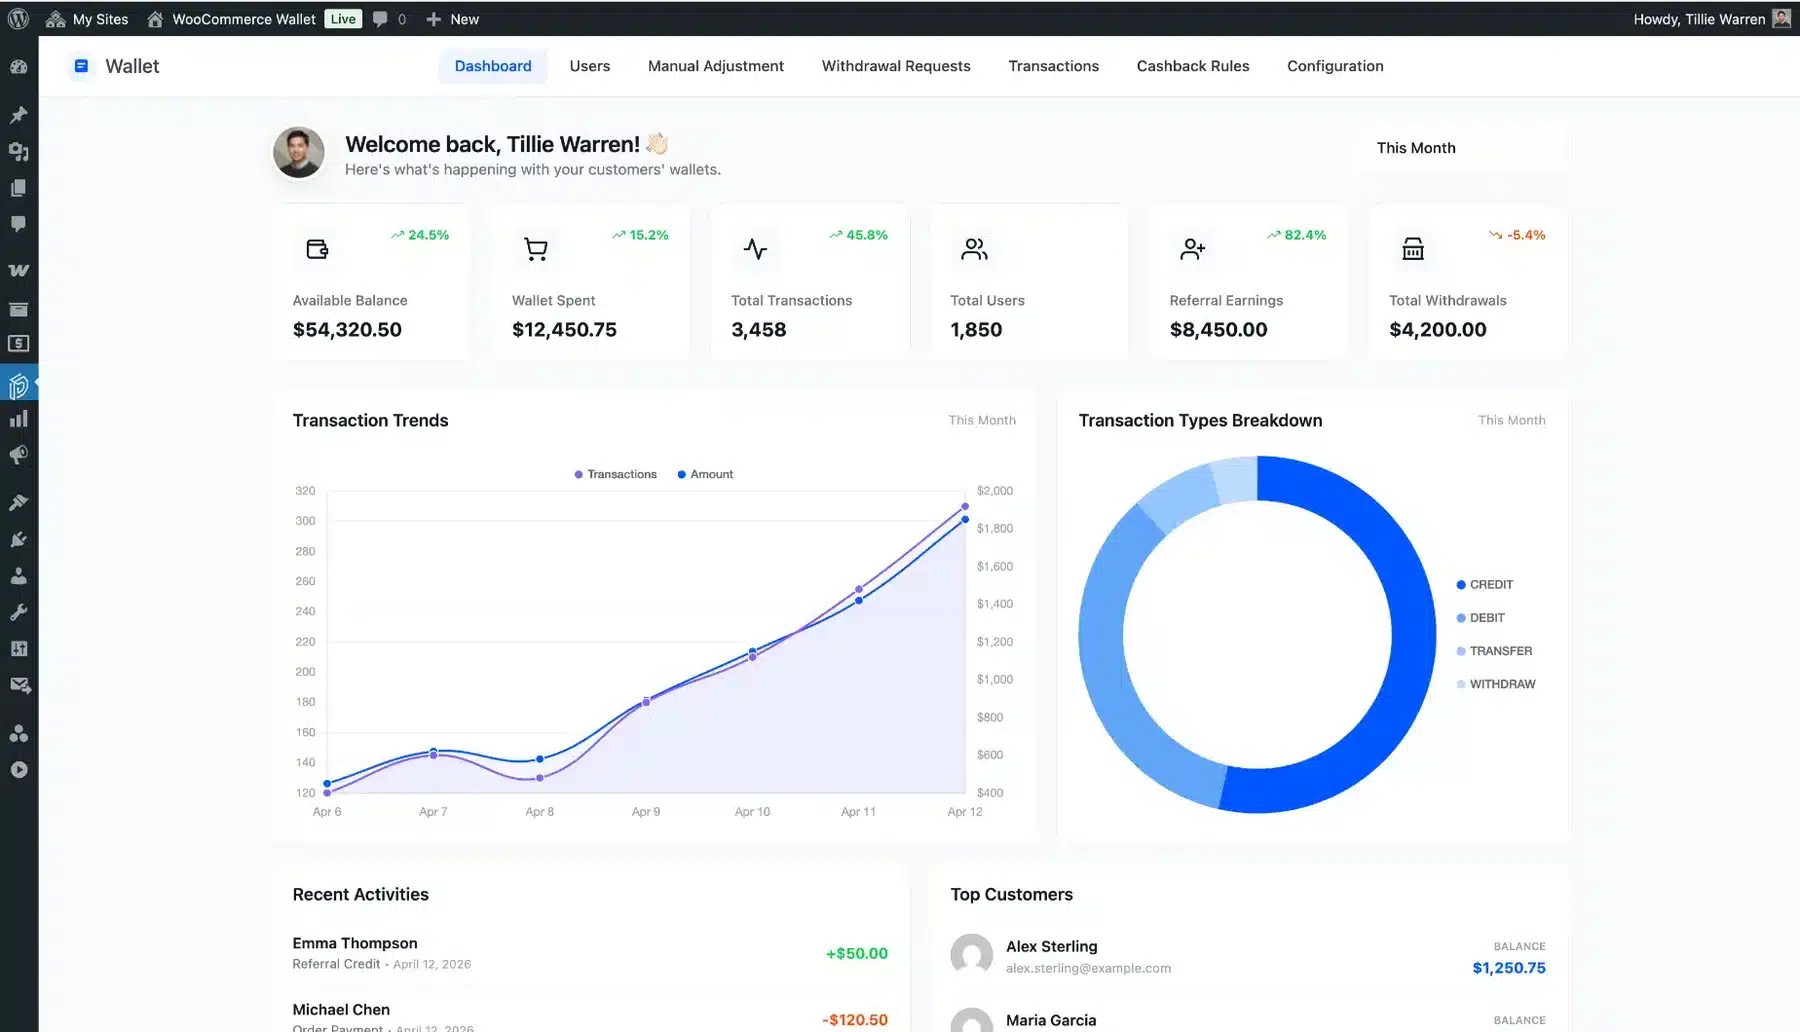The height and width of the screenshot is (1032, 1800).
Task: Switch to the Manual Adjustment tab
Action: point(716,66)
